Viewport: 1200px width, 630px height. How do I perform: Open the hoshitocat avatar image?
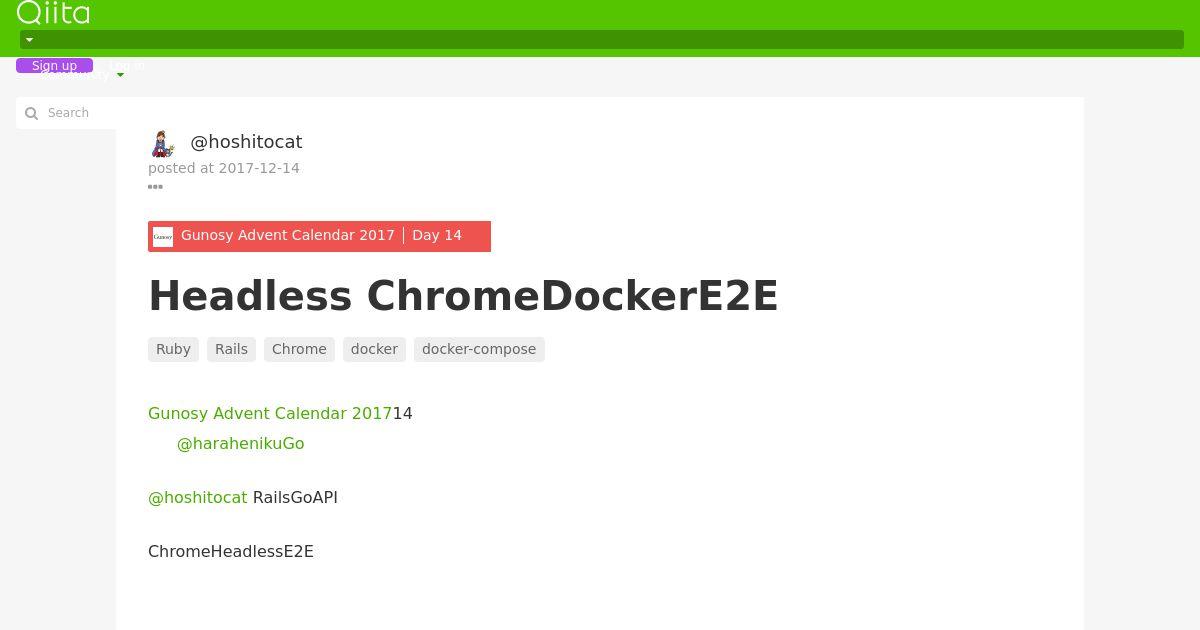[163, 143]
